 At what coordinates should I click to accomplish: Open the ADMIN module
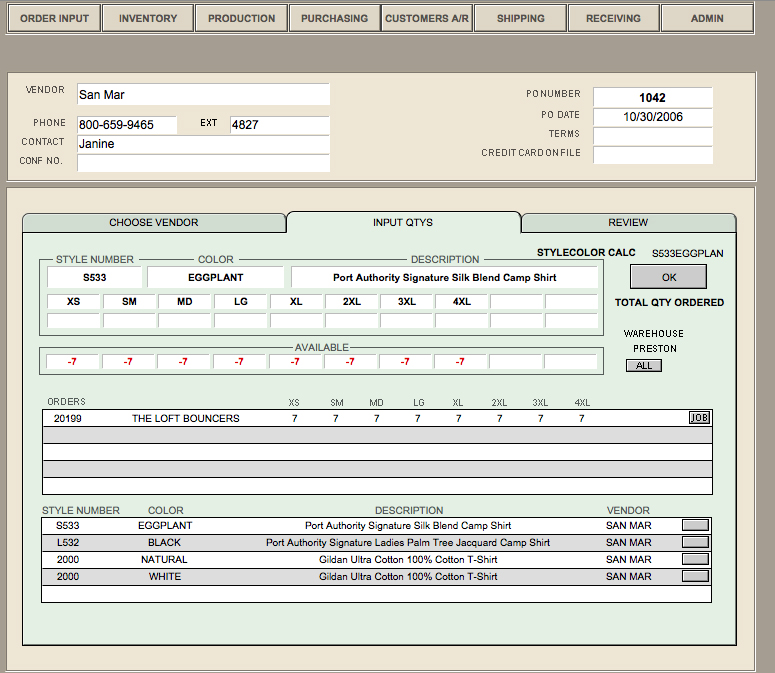pyautogui.click(x=707, y=18)
